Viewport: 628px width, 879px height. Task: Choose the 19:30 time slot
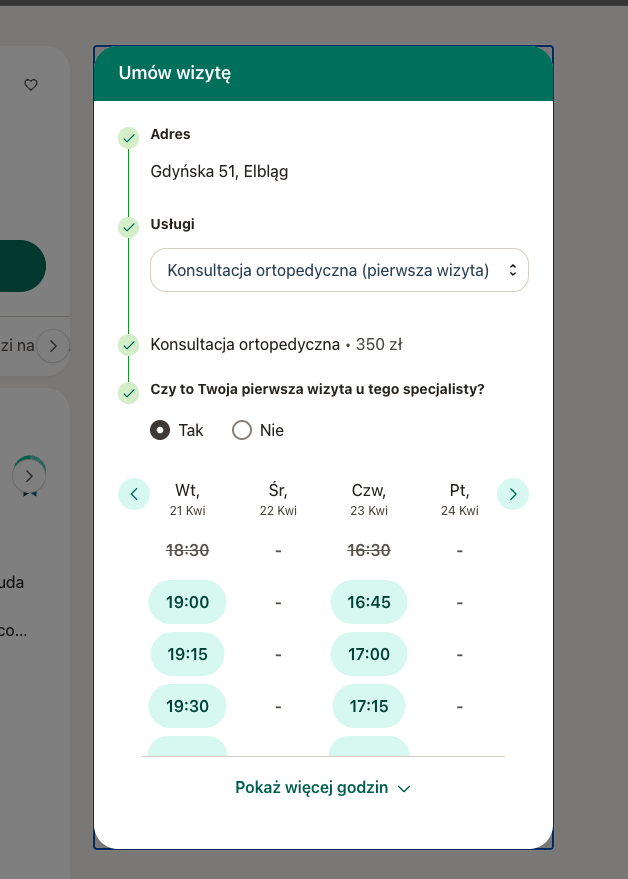click(x=187, y=706)
